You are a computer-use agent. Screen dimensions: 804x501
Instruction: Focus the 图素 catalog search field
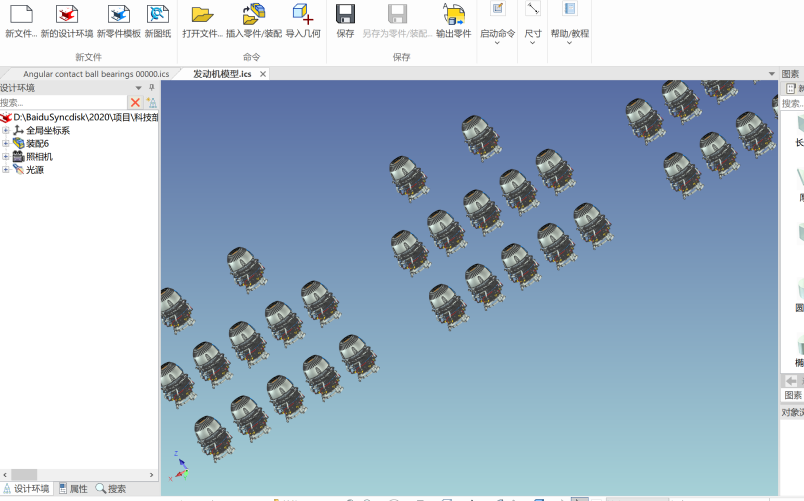coord(792,104)
